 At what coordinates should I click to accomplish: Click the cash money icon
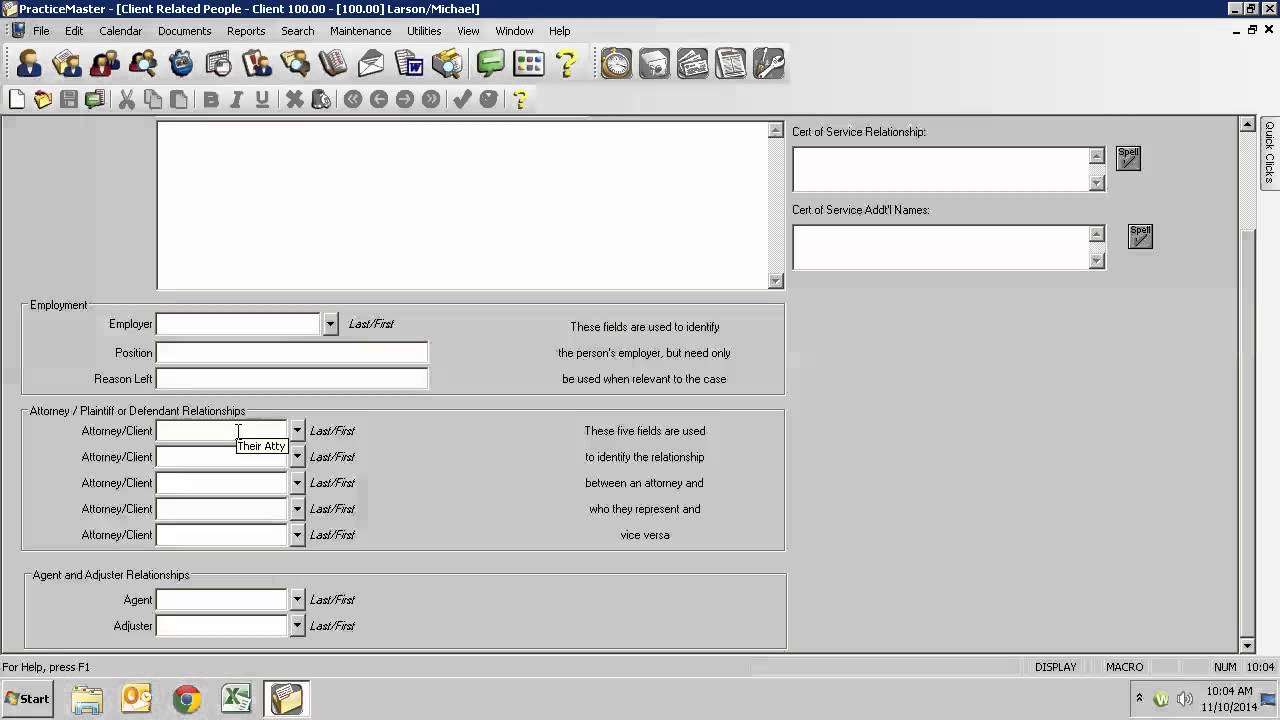tap(692, 63)
